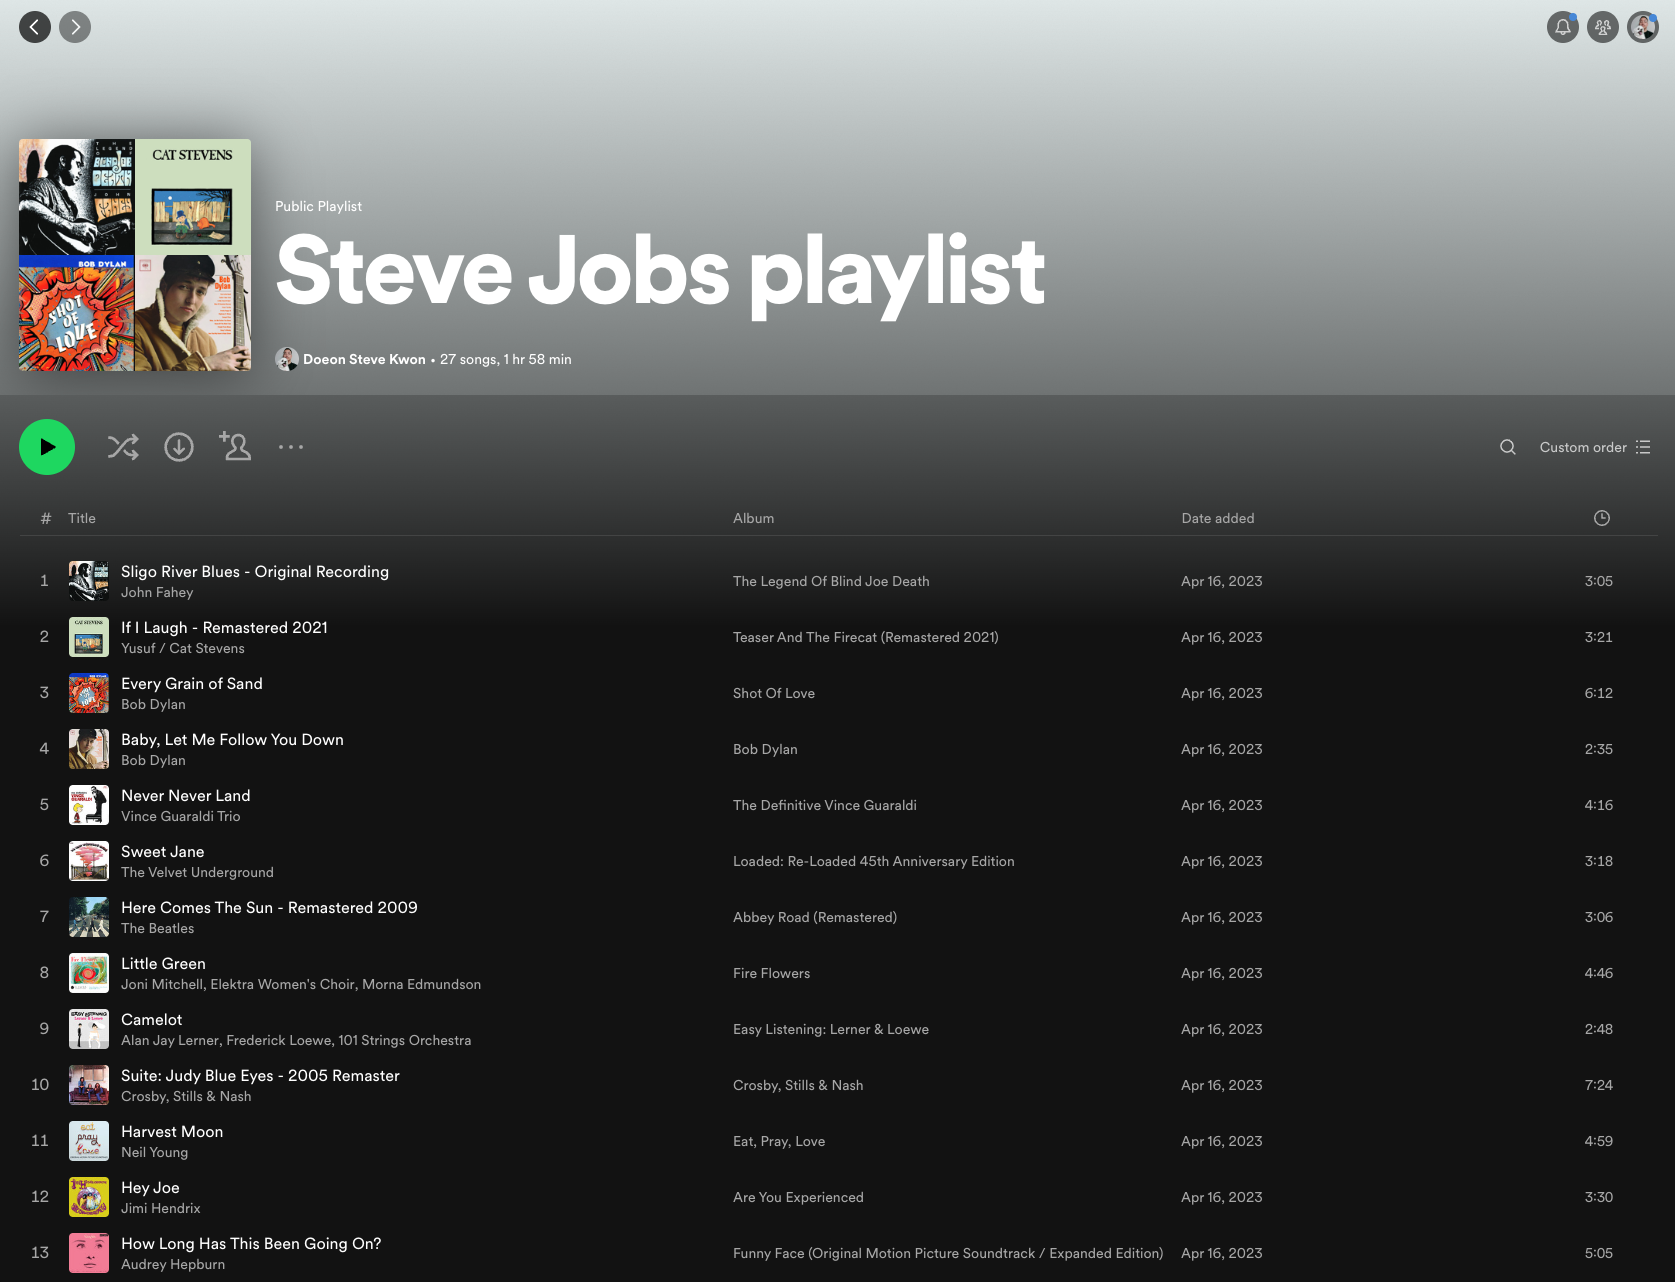Open artist Yusuf / Cat Stevens

coord(183,648)
